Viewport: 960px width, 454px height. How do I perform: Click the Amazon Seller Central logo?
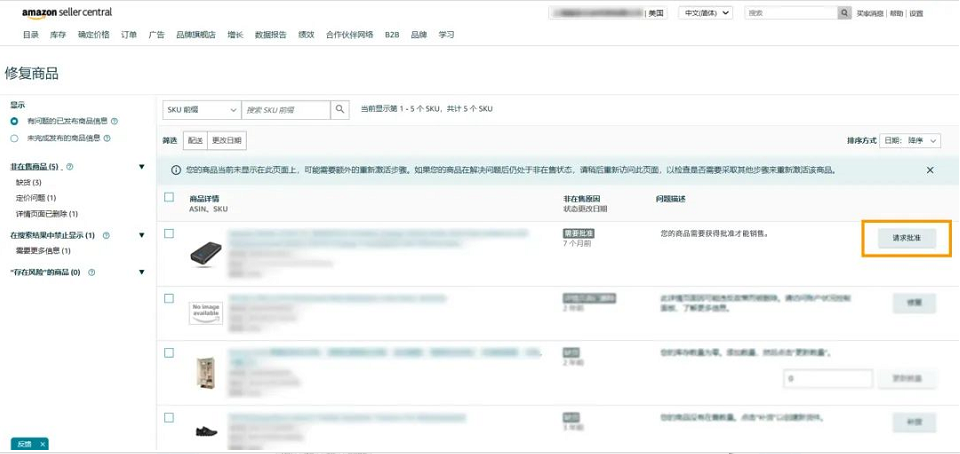67,12
